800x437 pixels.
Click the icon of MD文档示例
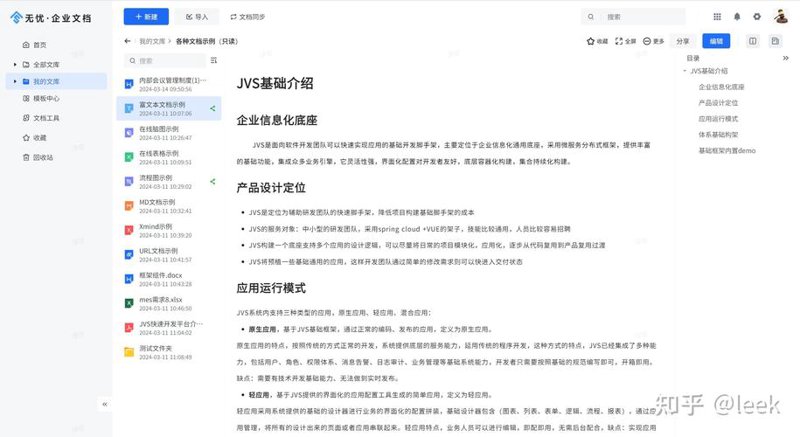(129, 205)
